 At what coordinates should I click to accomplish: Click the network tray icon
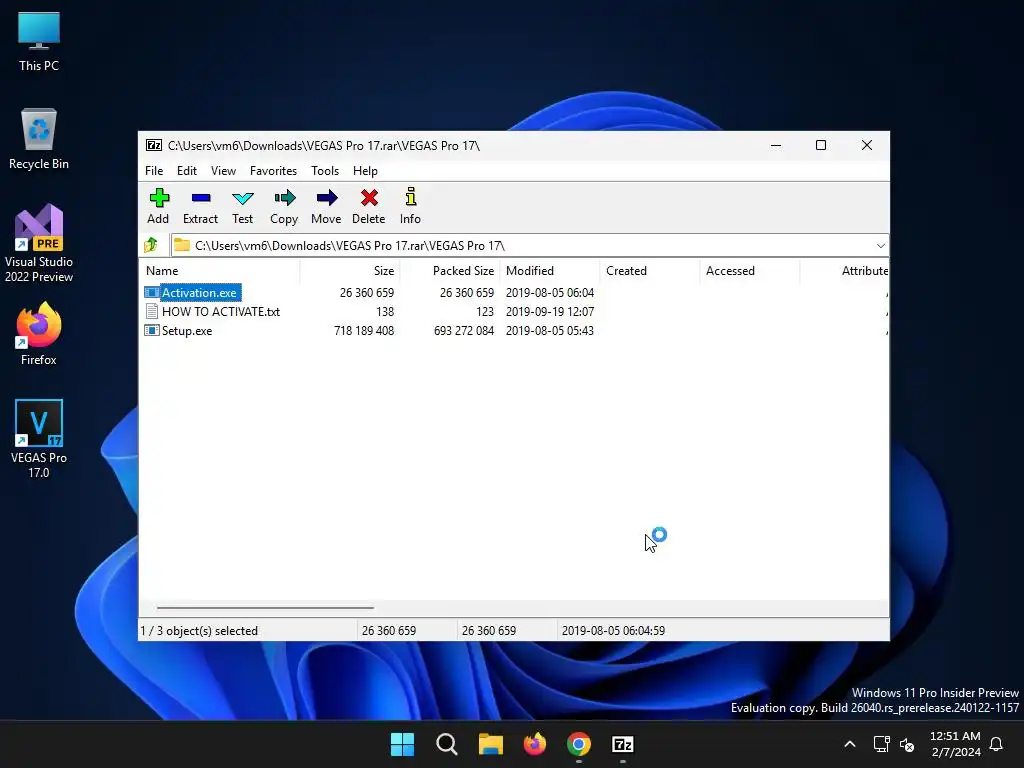tap(881, 744)
